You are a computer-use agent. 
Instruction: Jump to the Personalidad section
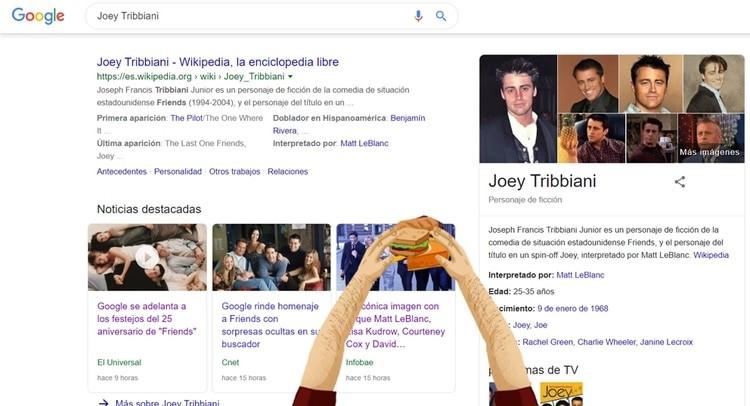point(178,172)
